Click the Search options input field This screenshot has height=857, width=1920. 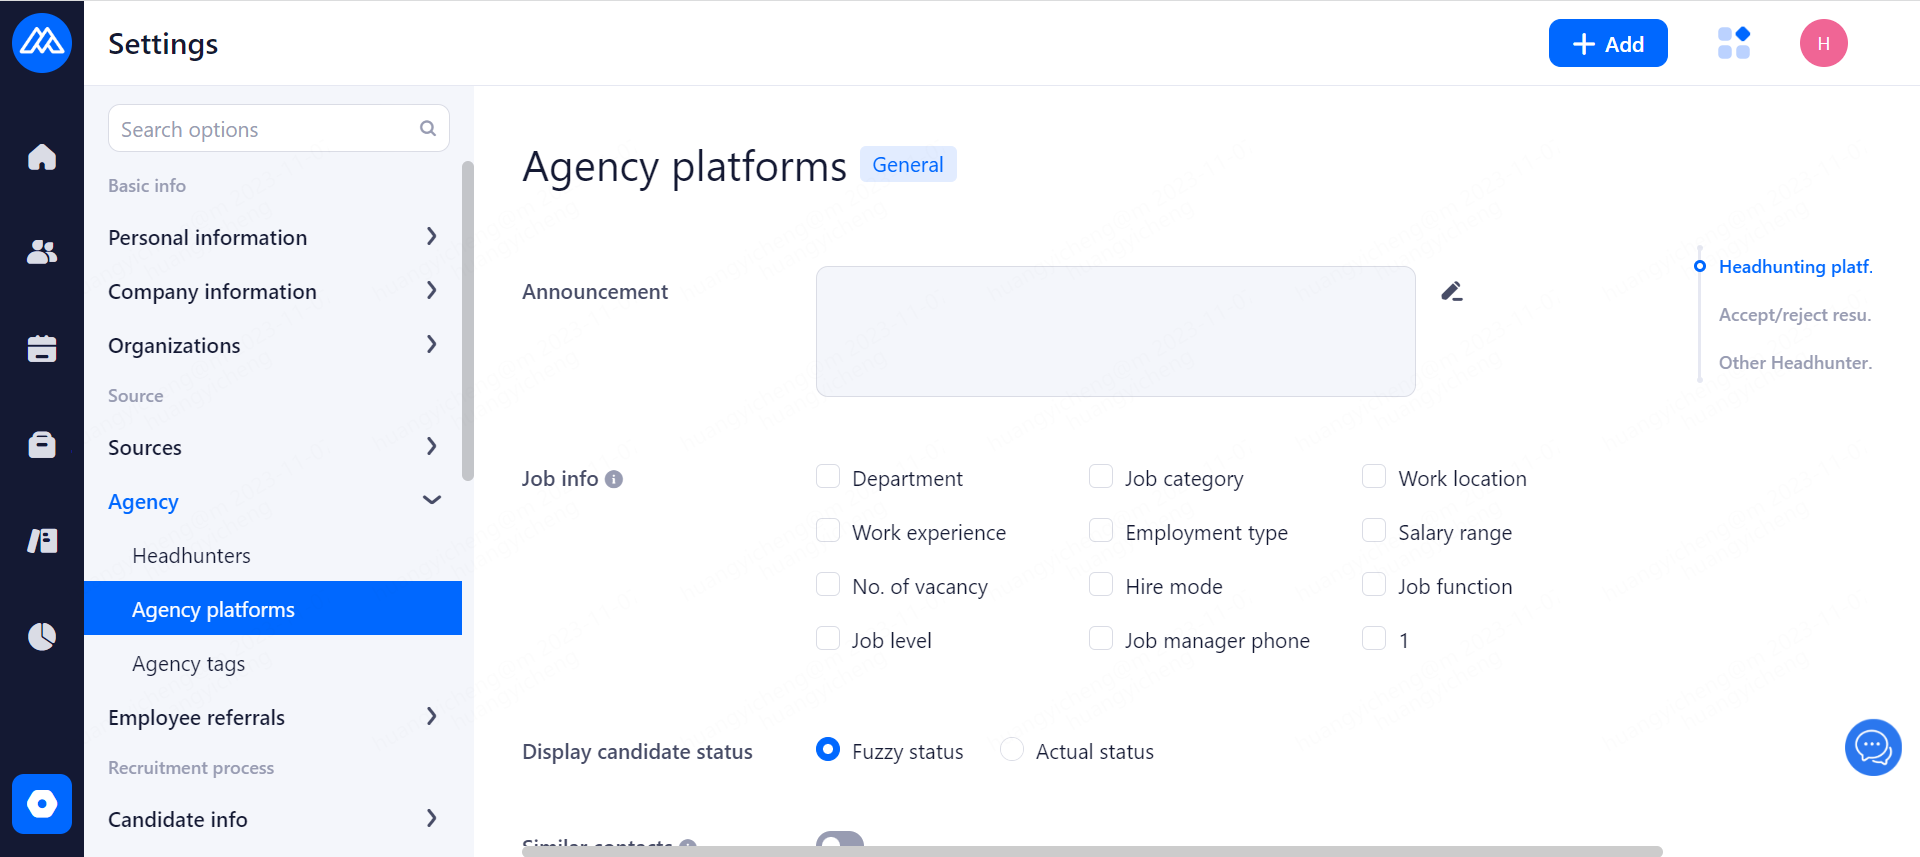tap(265, 129)
